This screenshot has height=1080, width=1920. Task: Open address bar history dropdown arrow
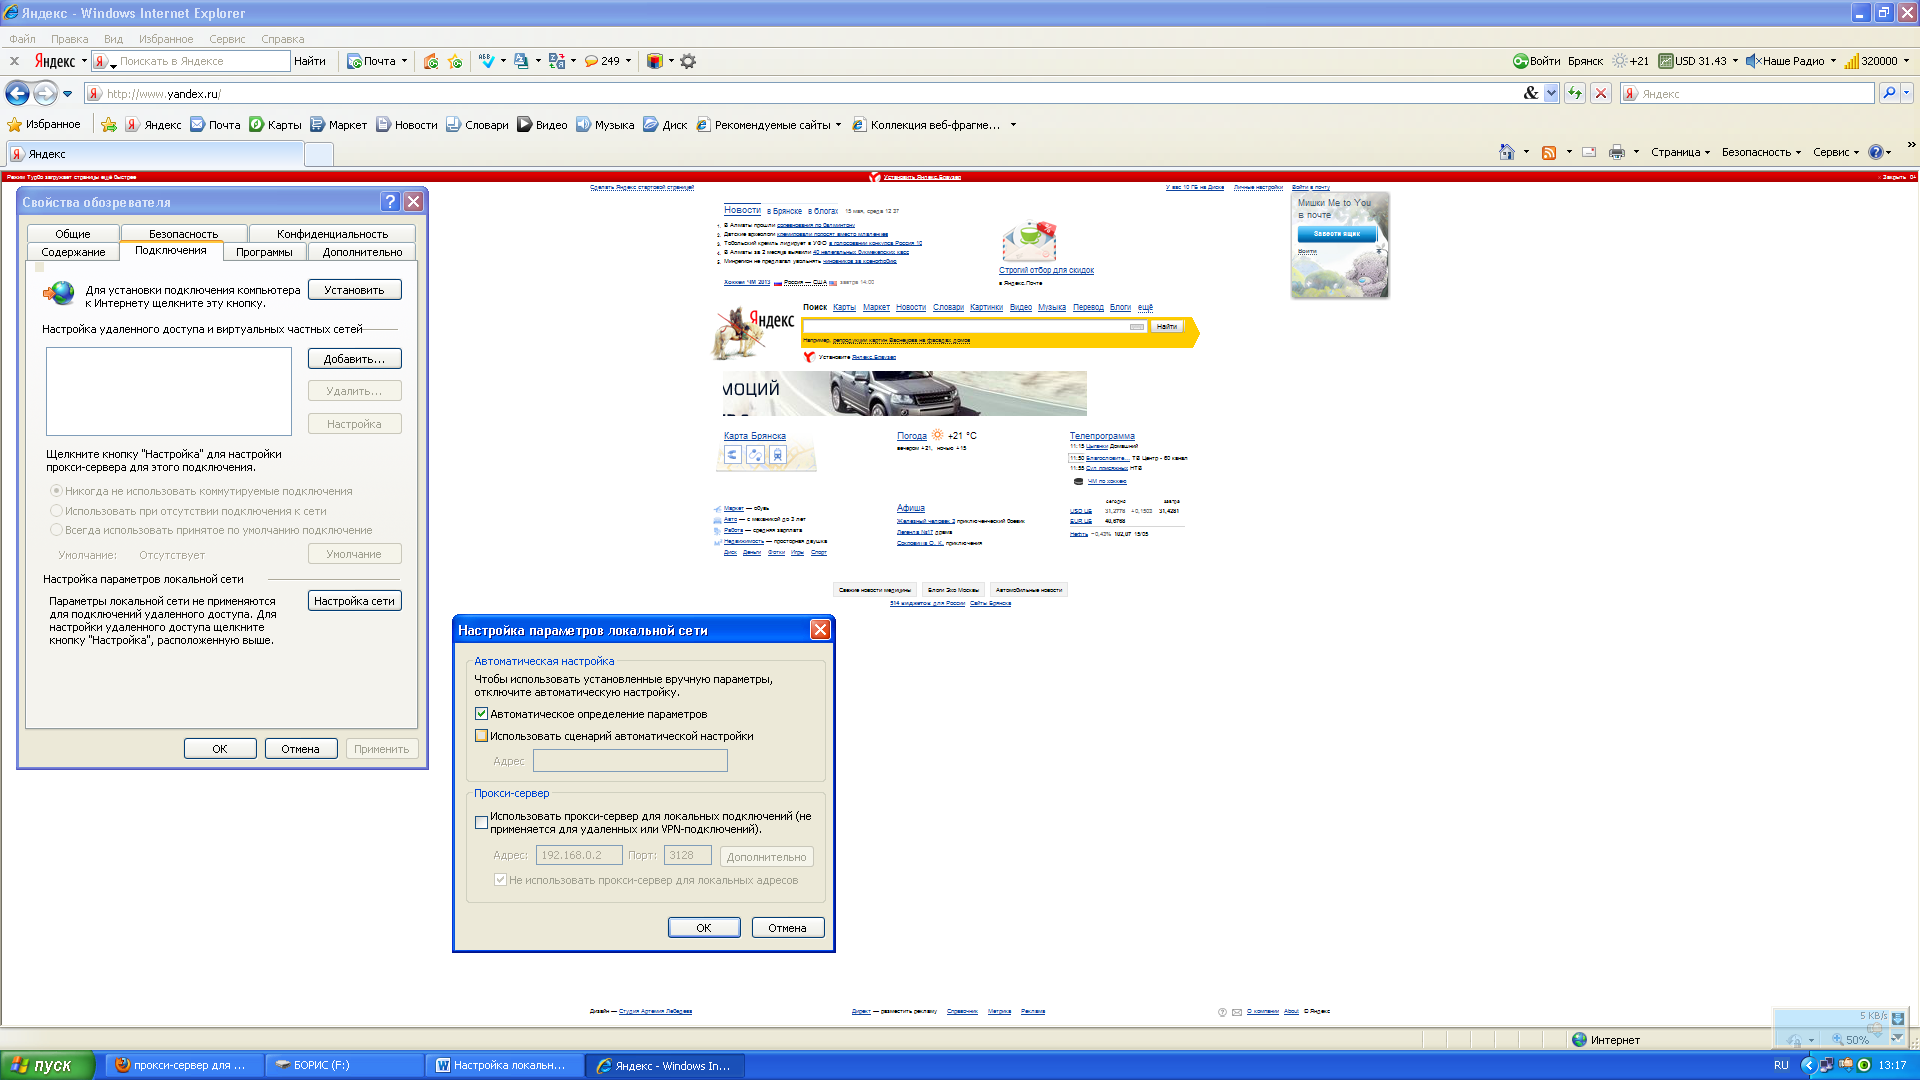tap(1552, 93)
